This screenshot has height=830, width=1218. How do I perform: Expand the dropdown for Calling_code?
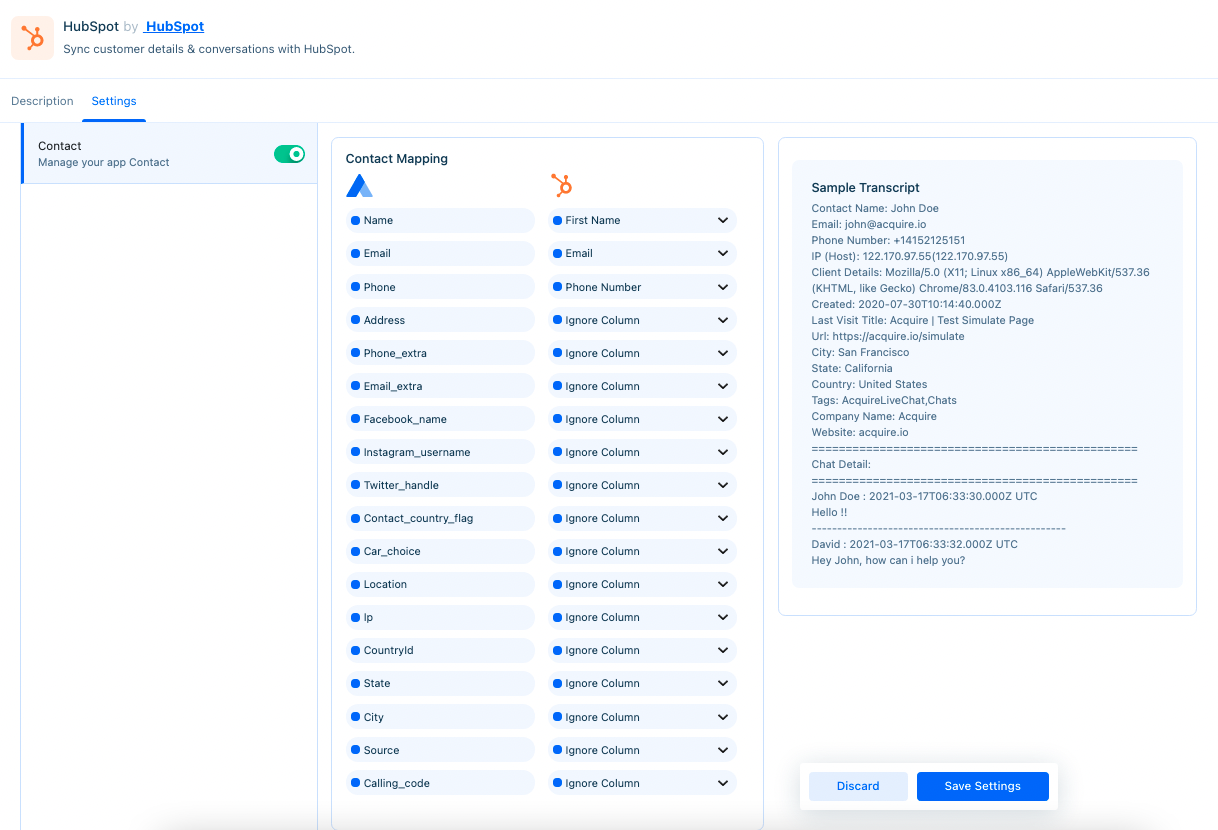point(642,783)
